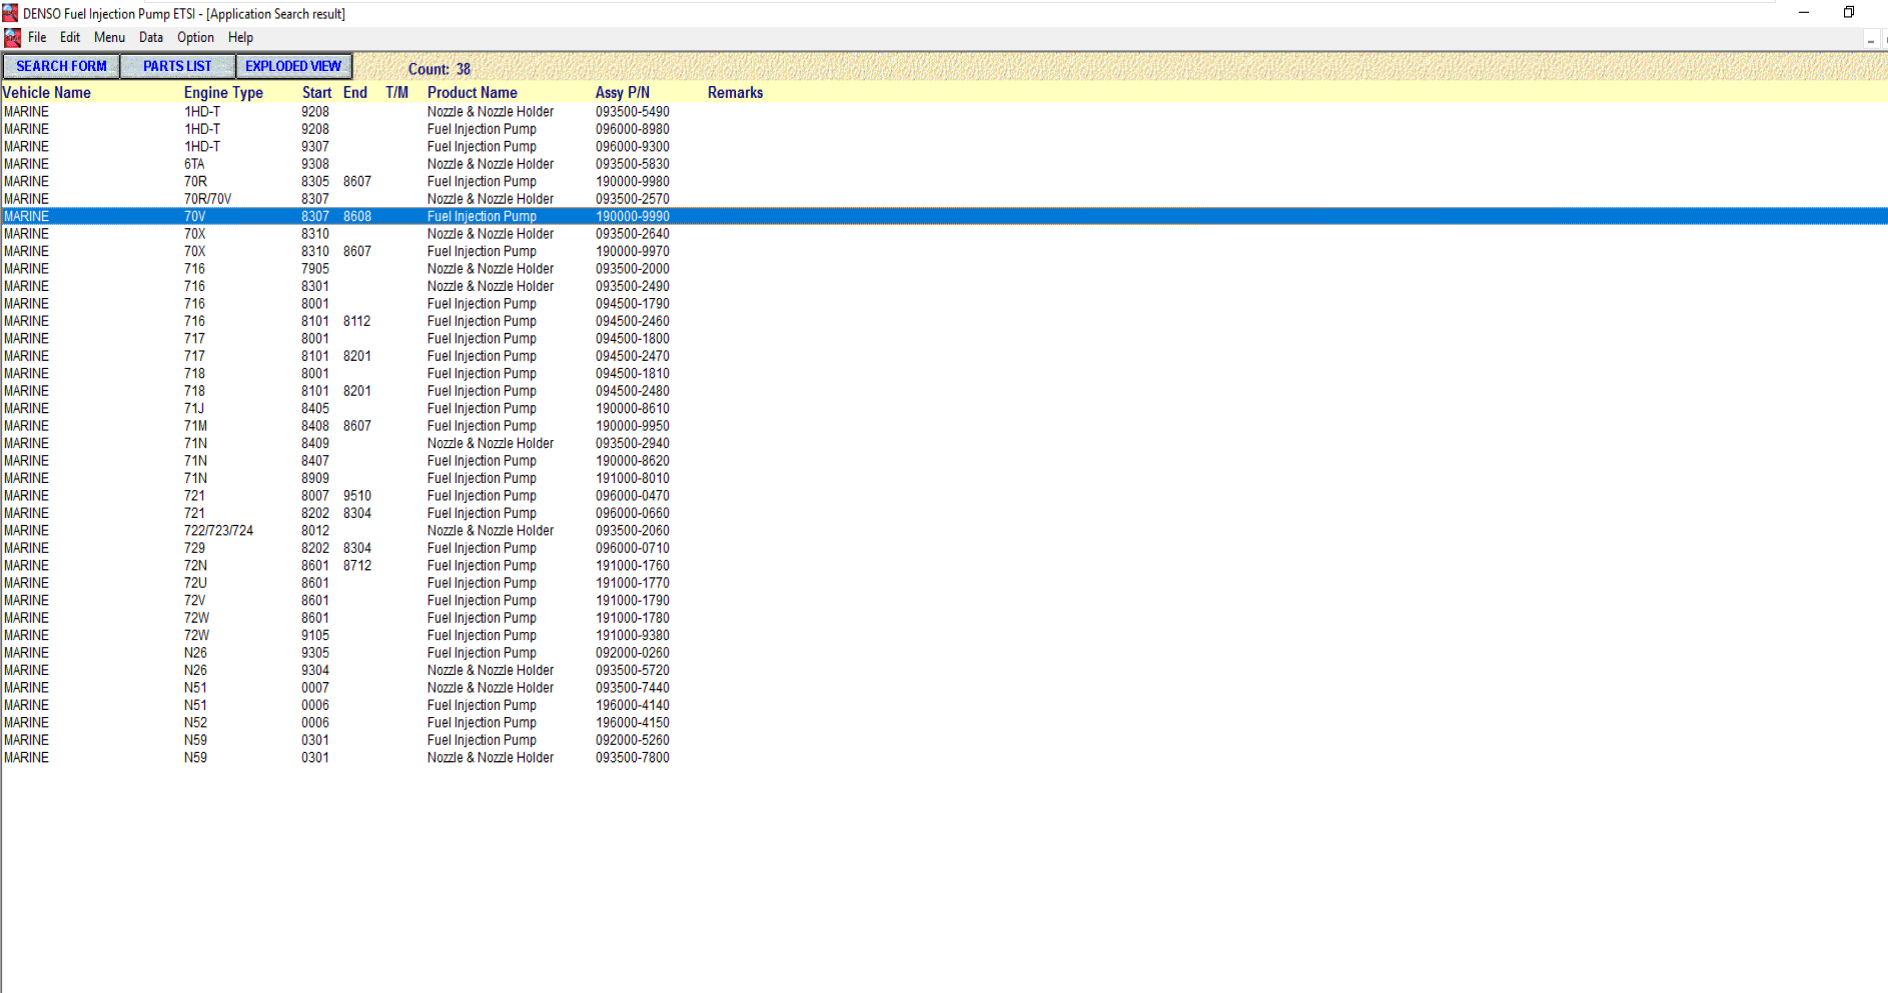
Task: Click the End column header
Action: click(355, 93)
